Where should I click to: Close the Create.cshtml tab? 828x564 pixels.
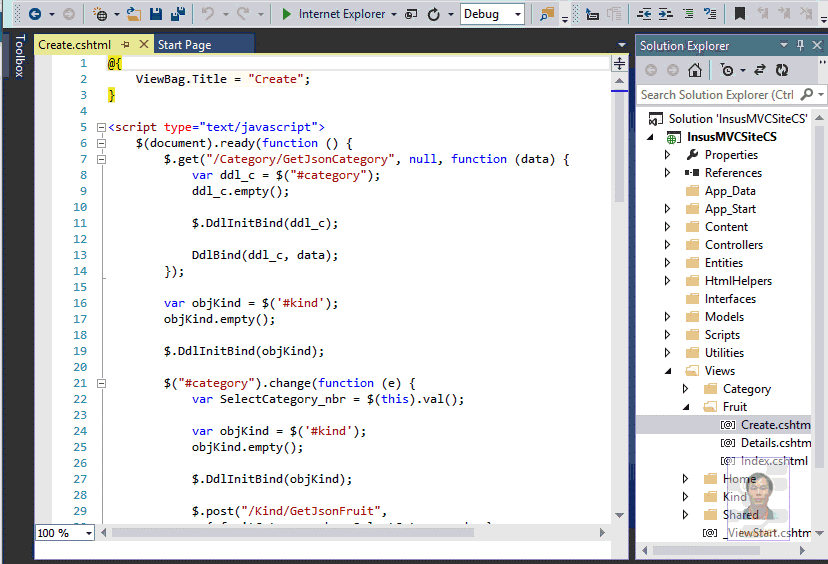tap(143, 44)
